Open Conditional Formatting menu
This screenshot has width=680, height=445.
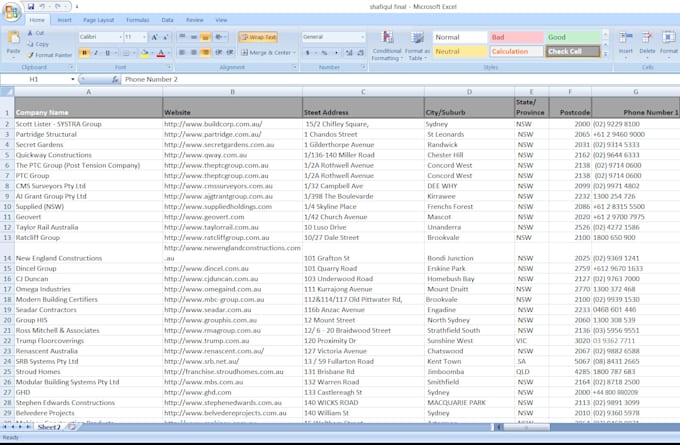click(387, 46)
